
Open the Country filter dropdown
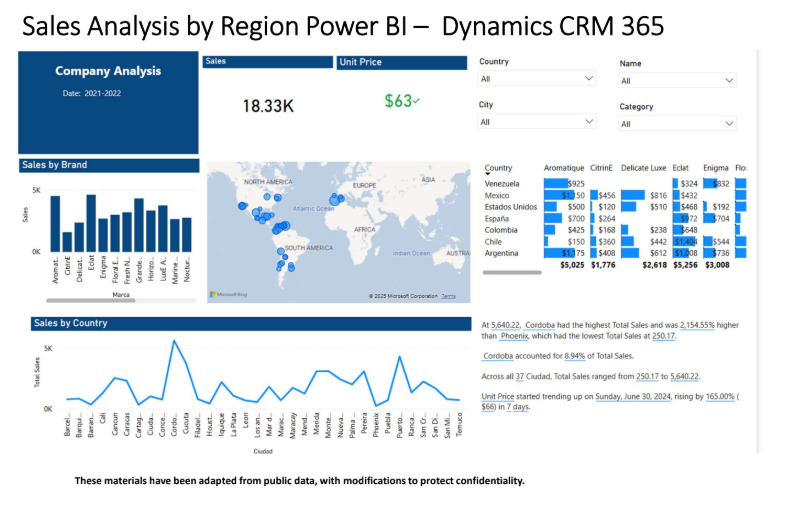537,78
